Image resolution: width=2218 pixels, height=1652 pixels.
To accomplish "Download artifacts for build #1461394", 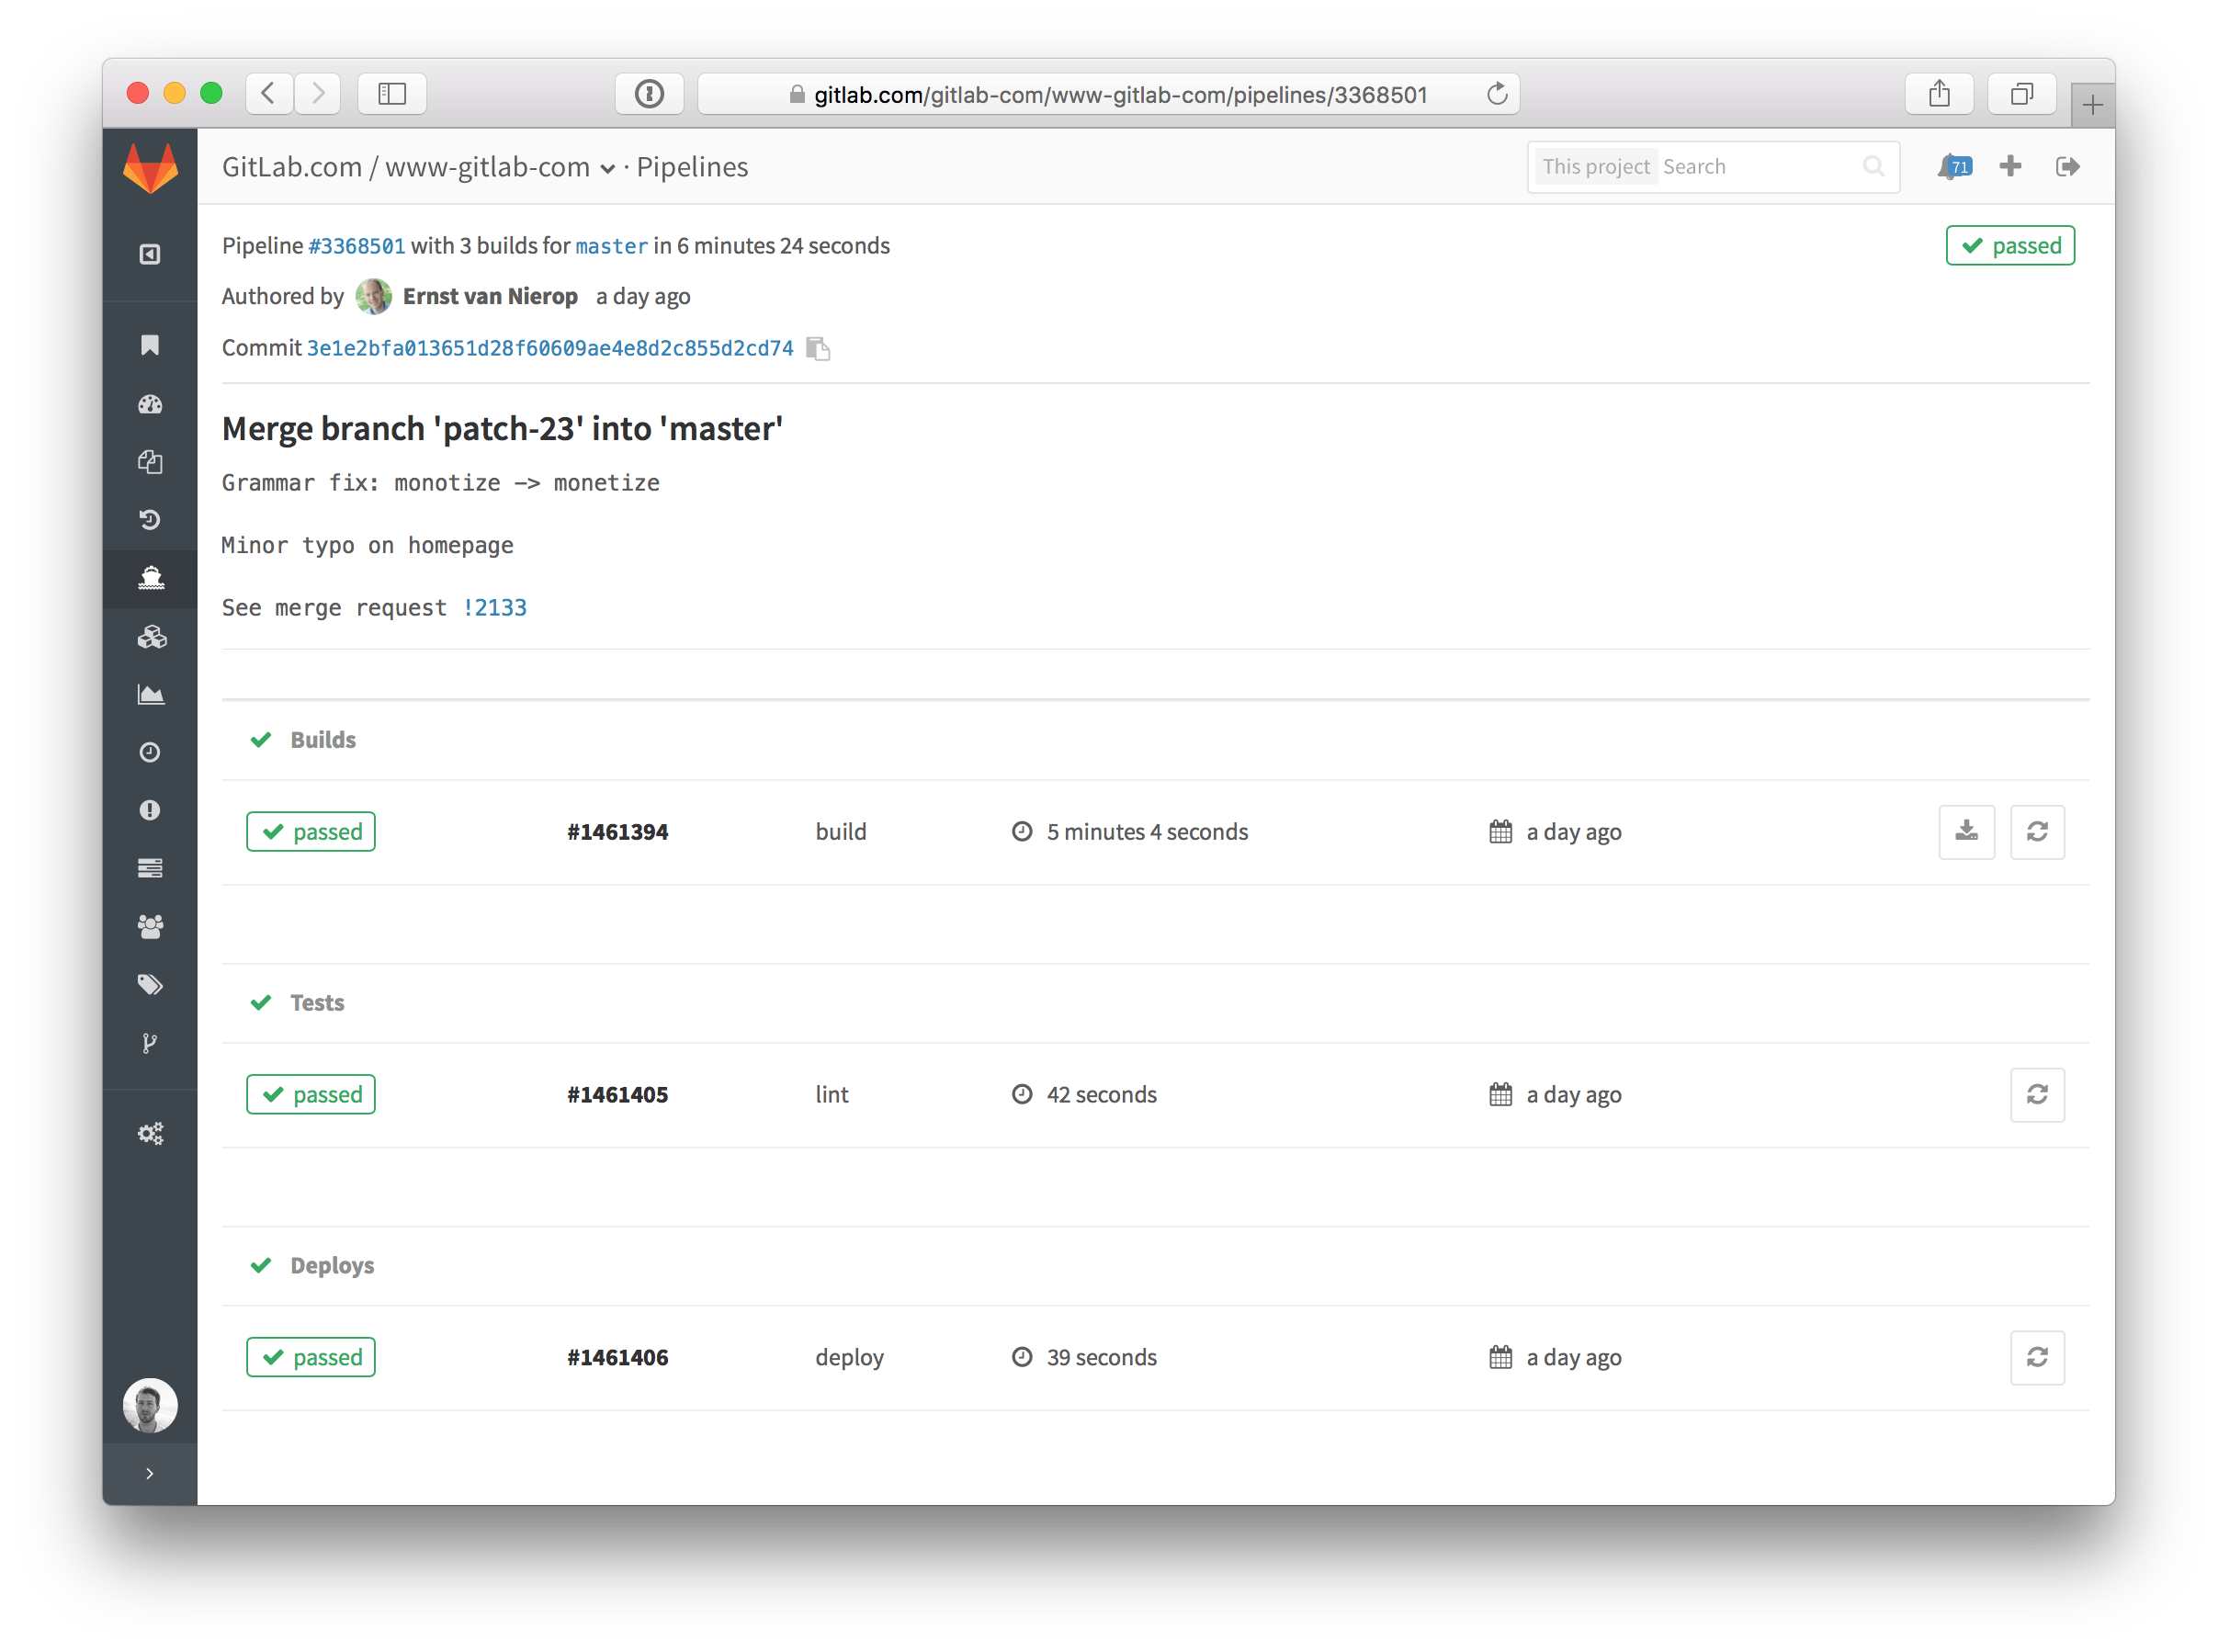I will (x=1966, y=831).
